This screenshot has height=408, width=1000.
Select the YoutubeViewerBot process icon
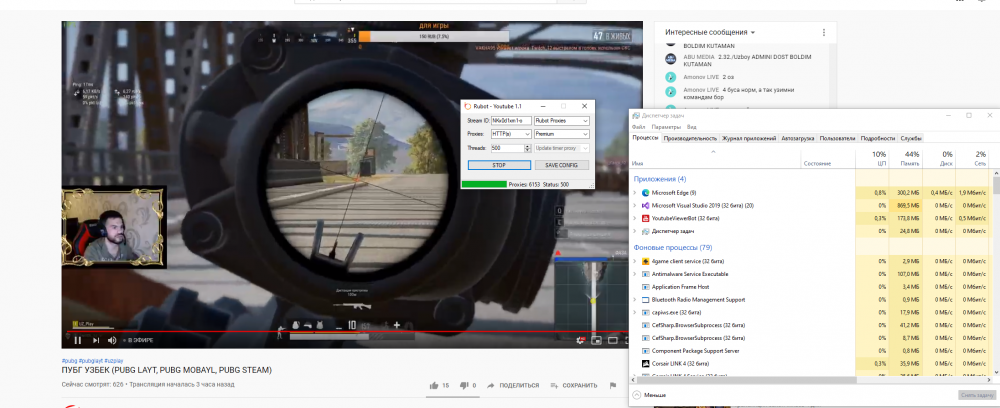pos(646,218)
